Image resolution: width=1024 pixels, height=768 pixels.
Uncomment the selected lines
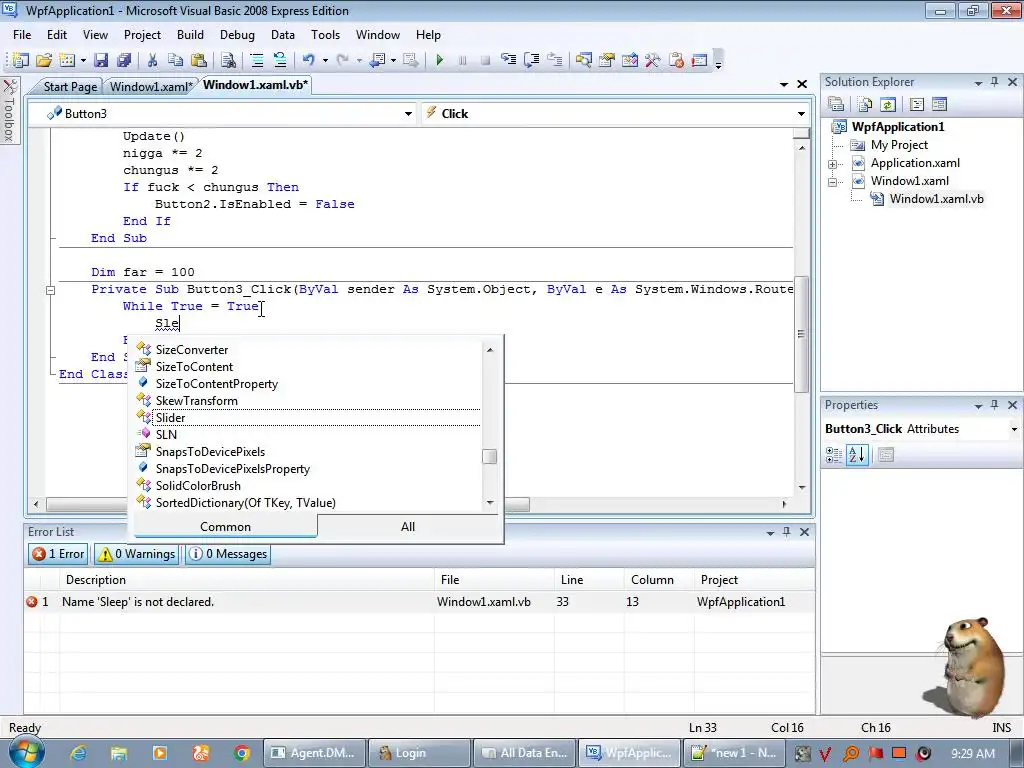coord(280,60)
